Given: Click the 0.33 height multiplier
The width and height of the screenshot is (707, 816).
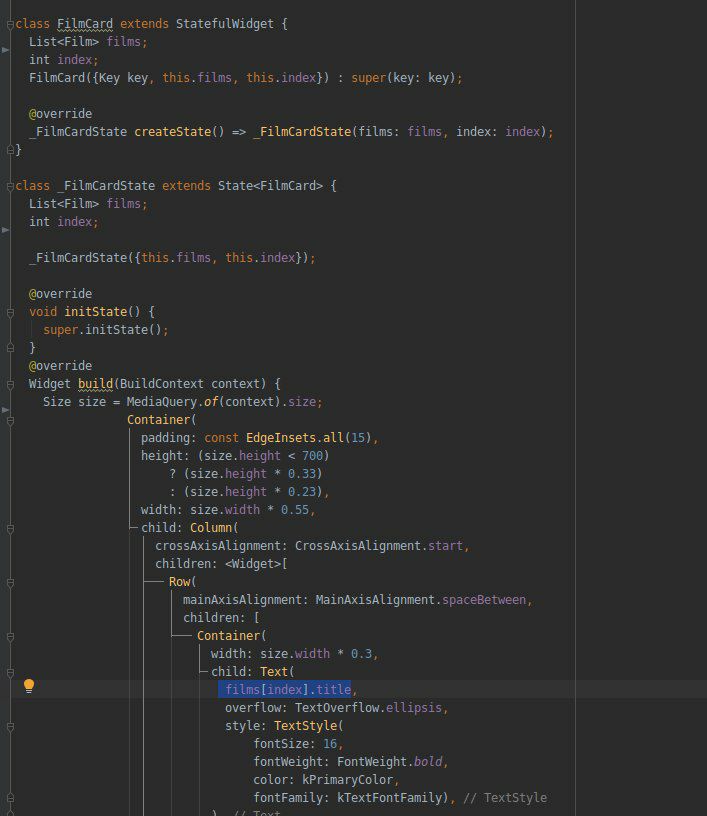Looking at the screenshot, I should tap(302, 474).
